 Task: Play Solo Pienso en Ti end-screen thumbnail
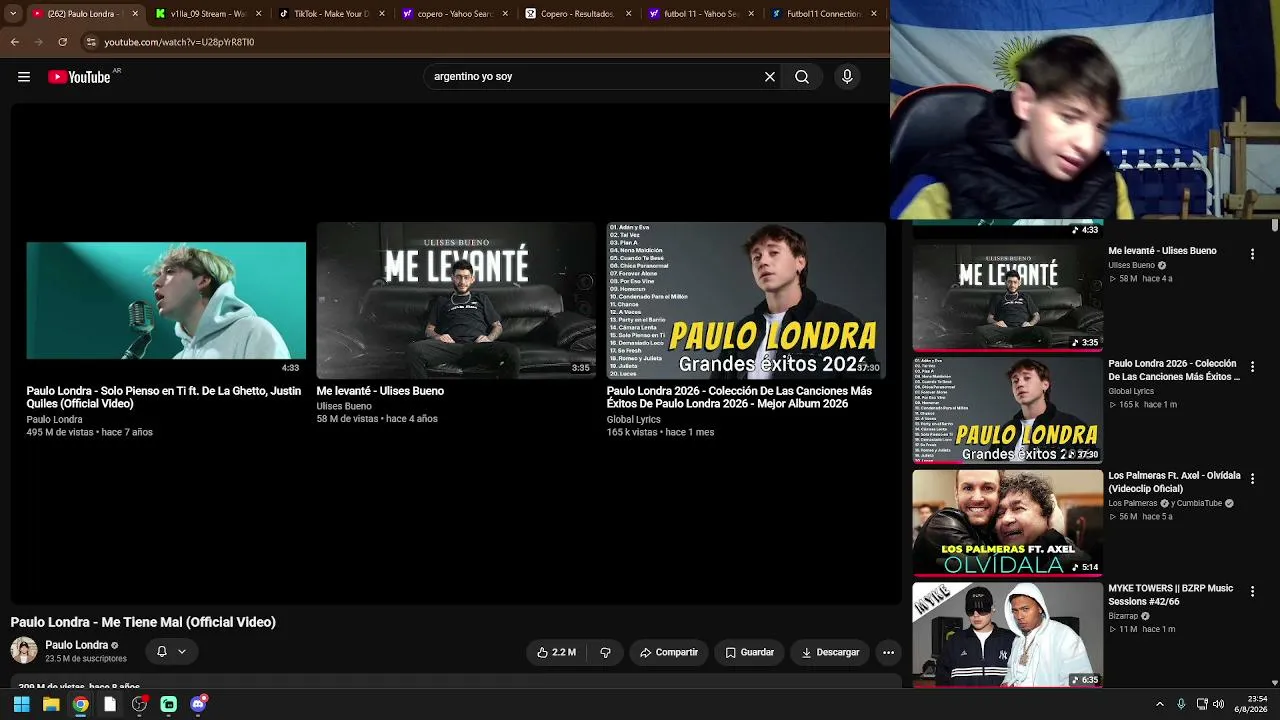[166, 300]
